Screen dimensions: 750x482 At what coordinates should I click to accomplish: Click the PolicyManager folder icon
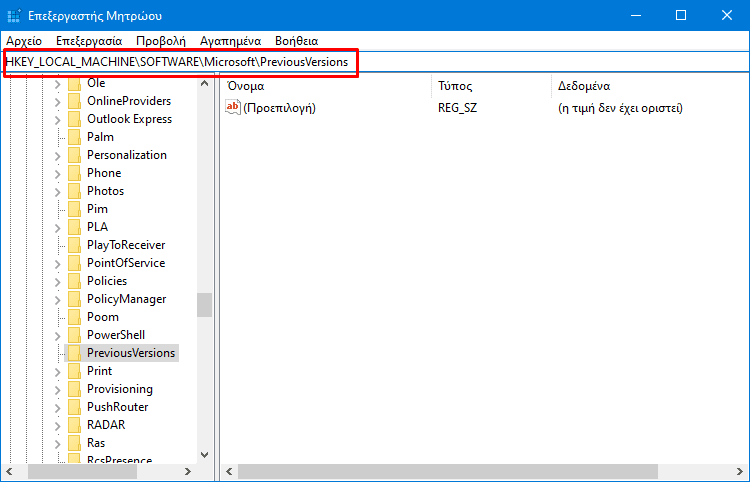(74, 299)
